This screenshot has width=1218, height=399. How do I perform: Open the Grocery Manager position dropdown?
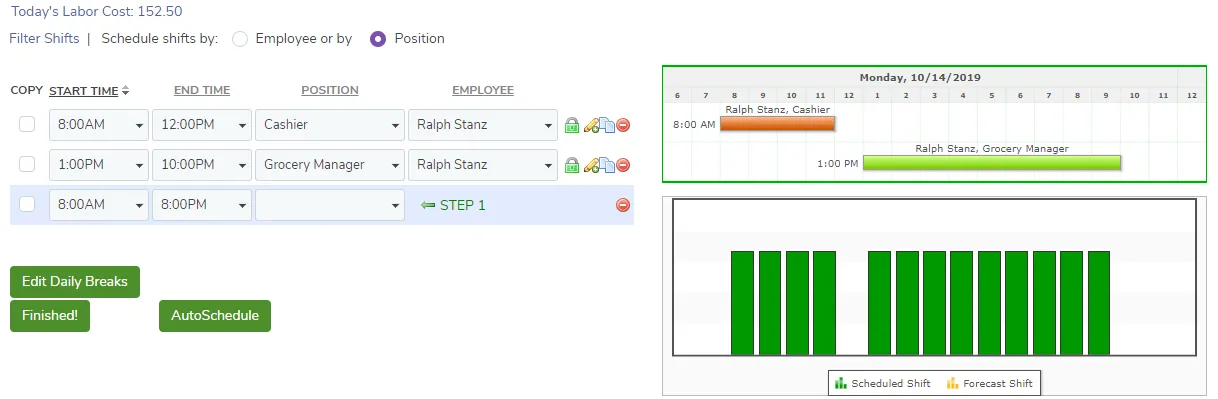pos(330,164)
